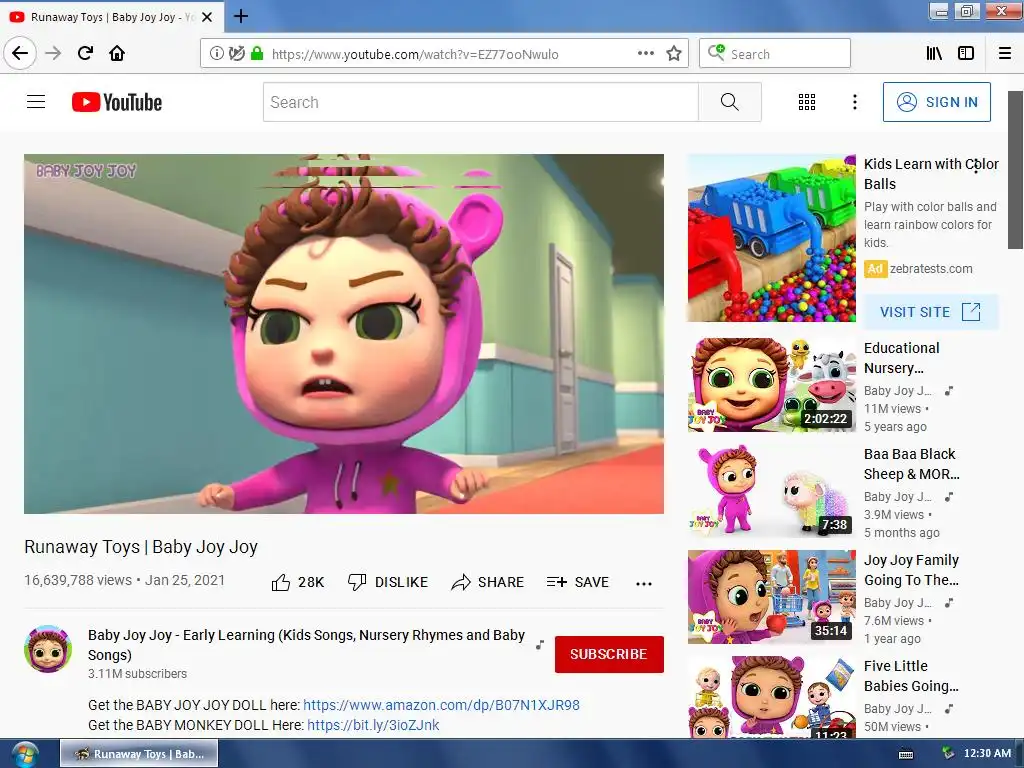
Task: Click the YouTube magnifier search button
Action: click(729, 102)
